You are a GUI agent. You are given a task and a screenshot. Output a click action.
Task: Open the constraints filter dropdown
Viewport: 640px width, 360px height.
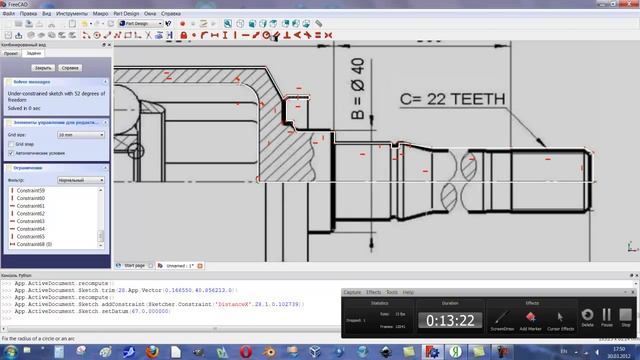pos(81,180)
